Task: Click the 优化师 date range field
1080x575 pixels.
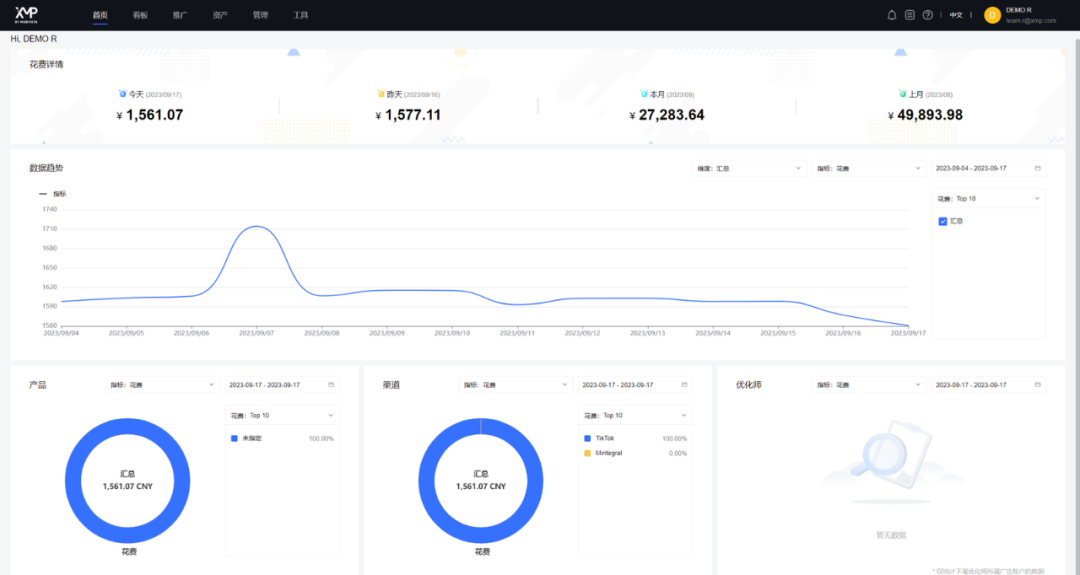Action: tap(988, 385)
